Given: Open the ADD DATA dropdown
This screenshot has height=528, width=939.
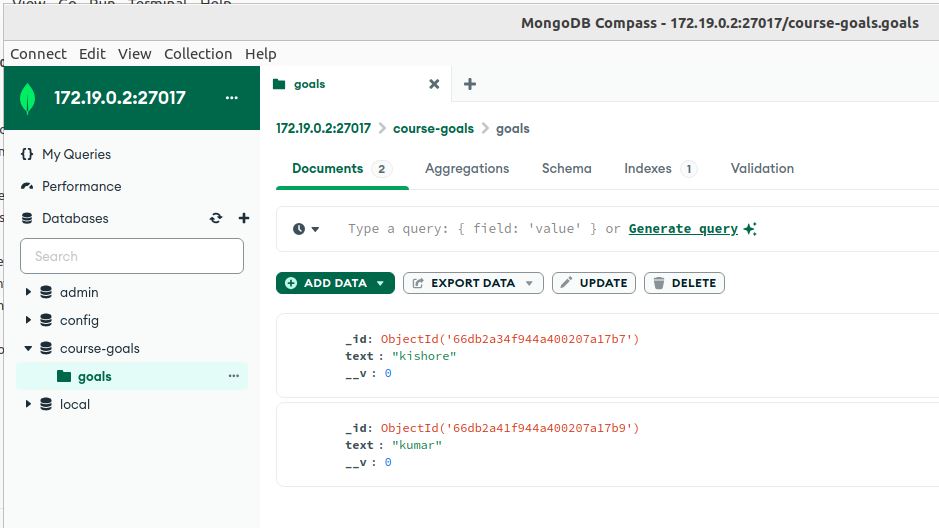Looking at the screenshot, I should click(335, 283).
